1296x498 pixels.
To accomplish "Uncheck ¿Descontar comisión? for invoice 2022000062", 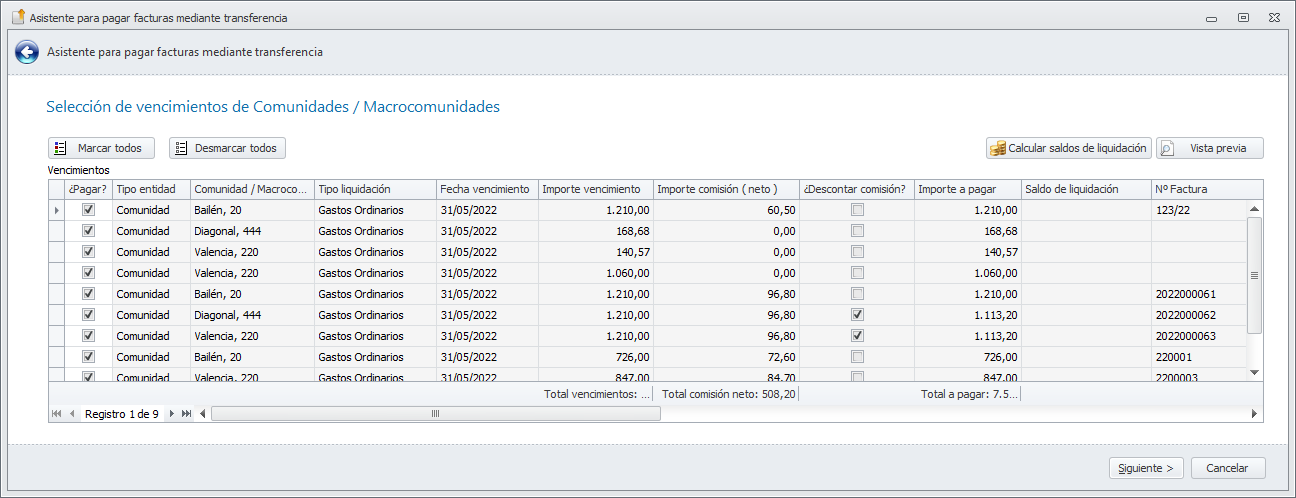I will pos(857,315).
